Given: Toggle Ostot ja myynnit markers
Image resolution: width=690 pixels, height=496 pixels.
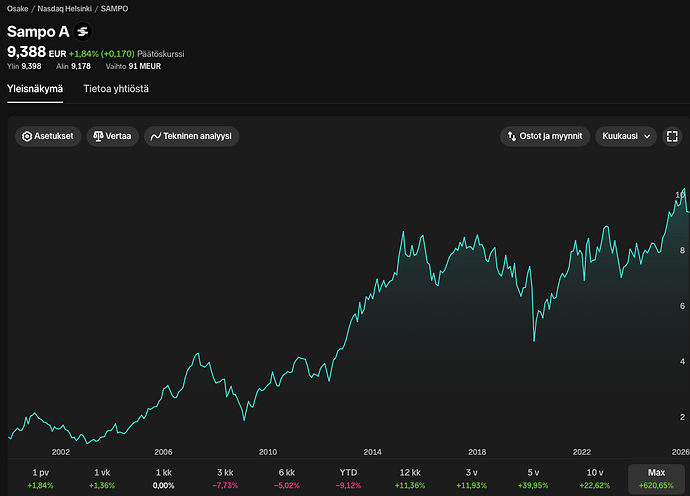Looking at the screenshot, I should (x=545, y=136).
